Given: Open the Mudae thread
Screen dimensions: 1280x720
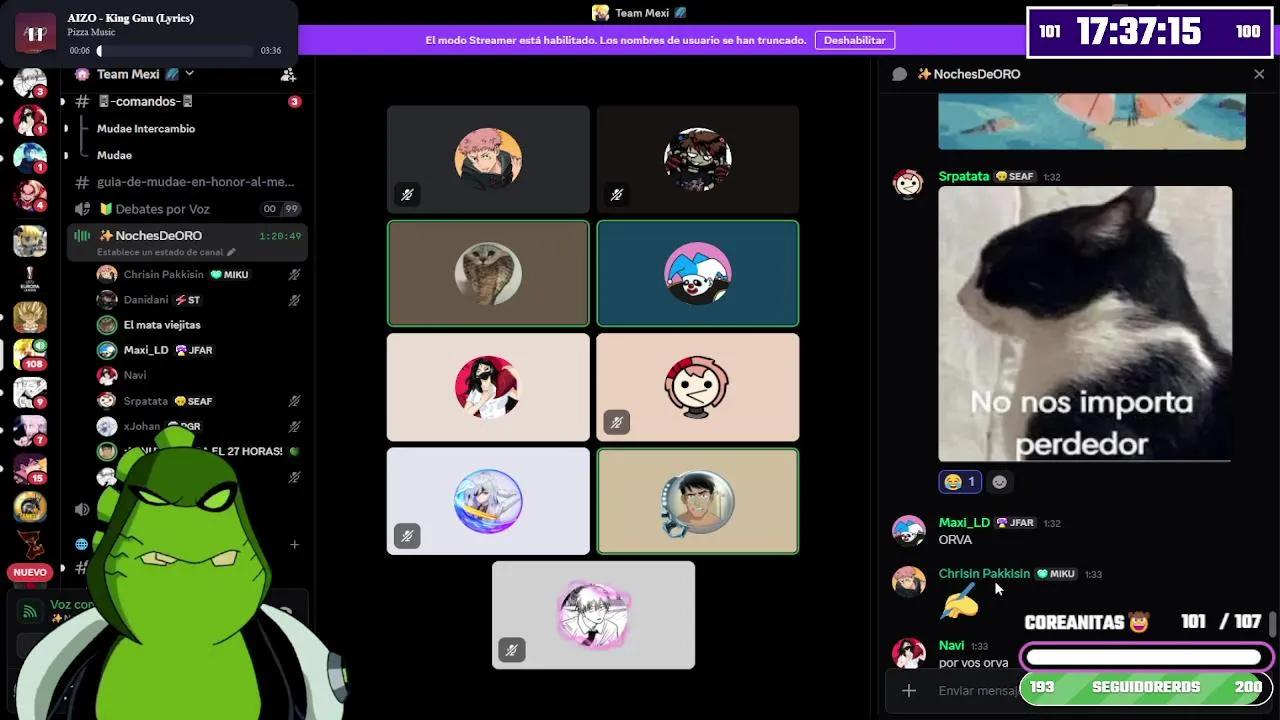Looking at the screenshot, I should click(114, 155).
